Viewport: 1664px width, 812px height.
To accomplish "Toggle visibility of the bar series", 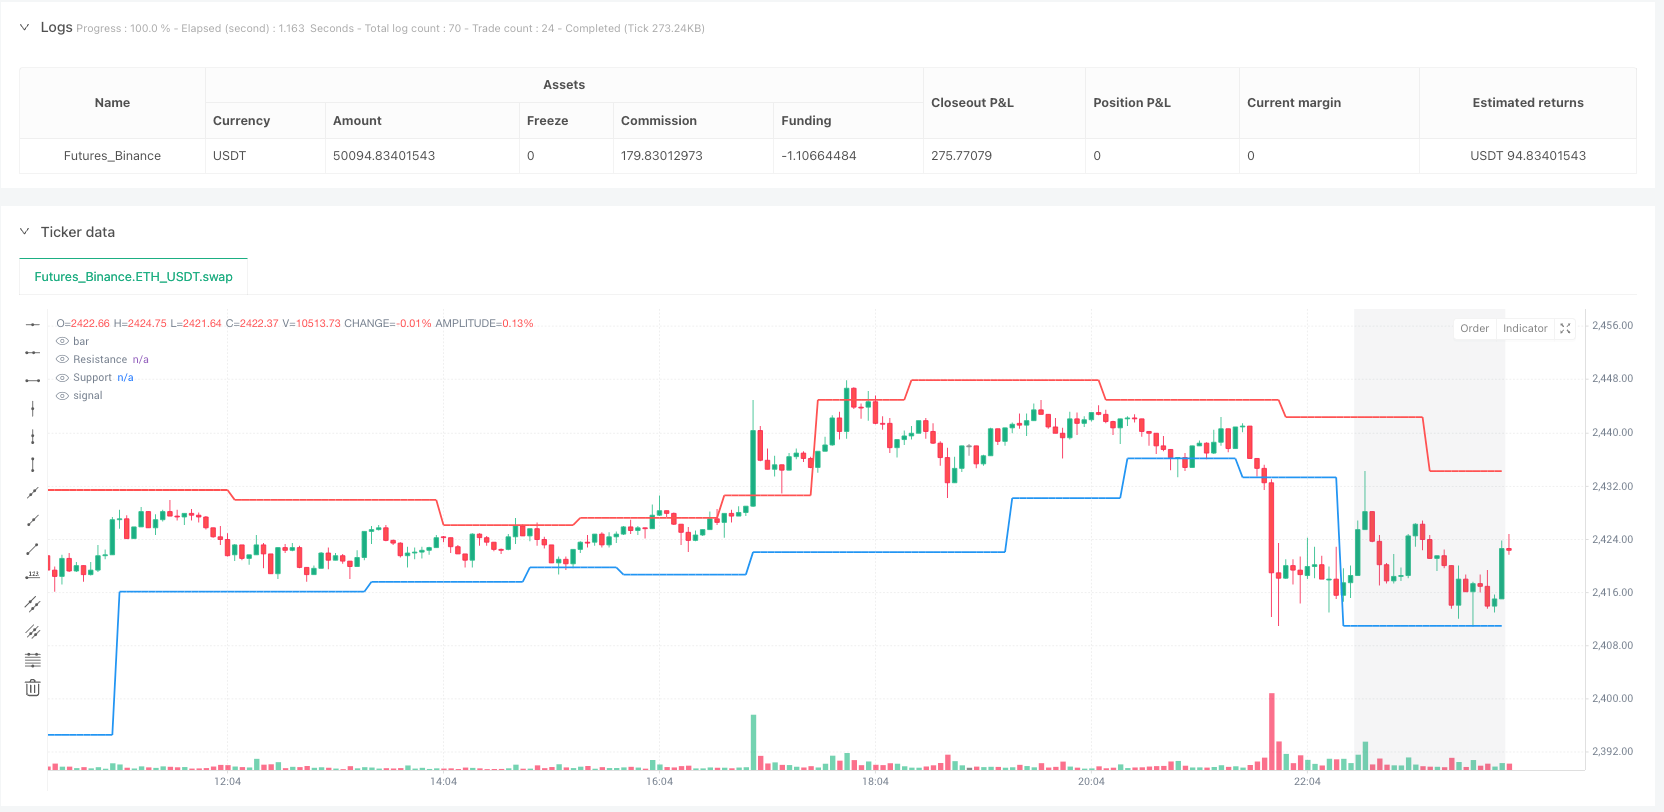I will (63, 342).
